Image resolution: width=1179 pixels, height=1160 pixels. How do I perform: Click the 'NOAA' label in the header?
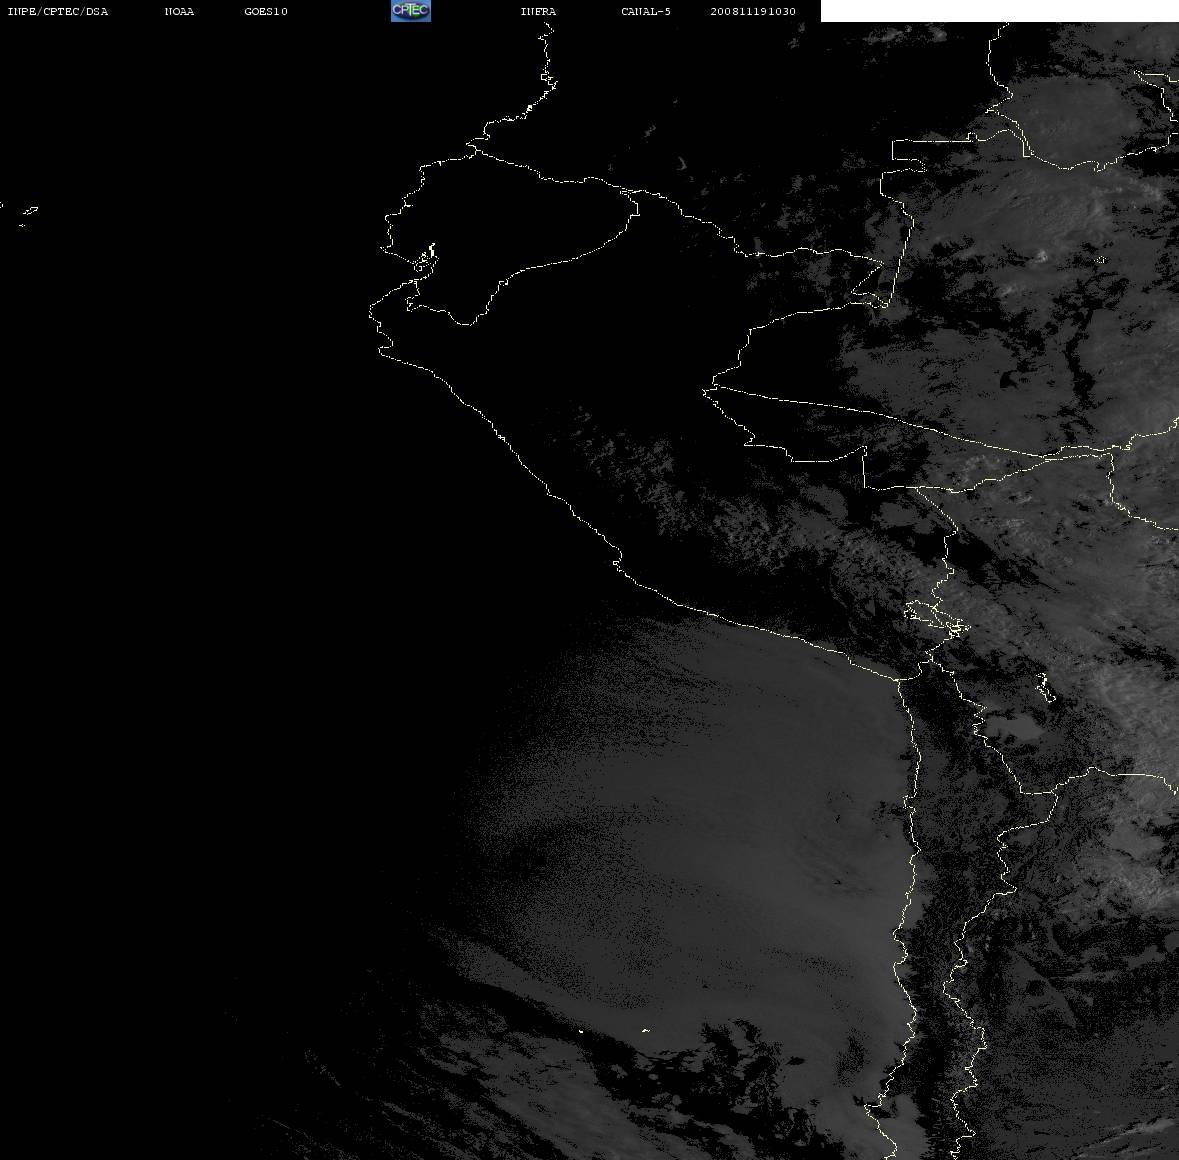[x=179, y=11]
